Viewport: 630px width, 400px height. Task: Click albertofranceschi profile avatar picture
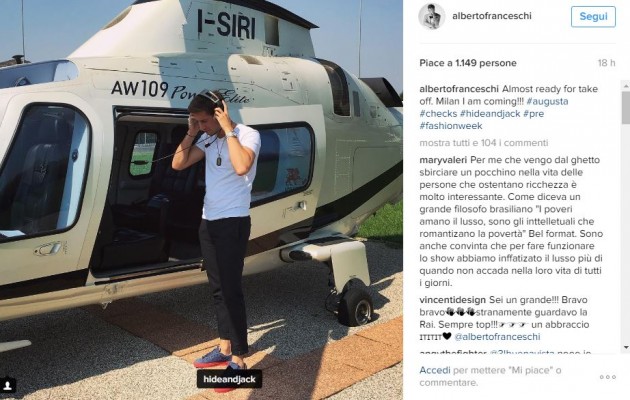[432, 16]
